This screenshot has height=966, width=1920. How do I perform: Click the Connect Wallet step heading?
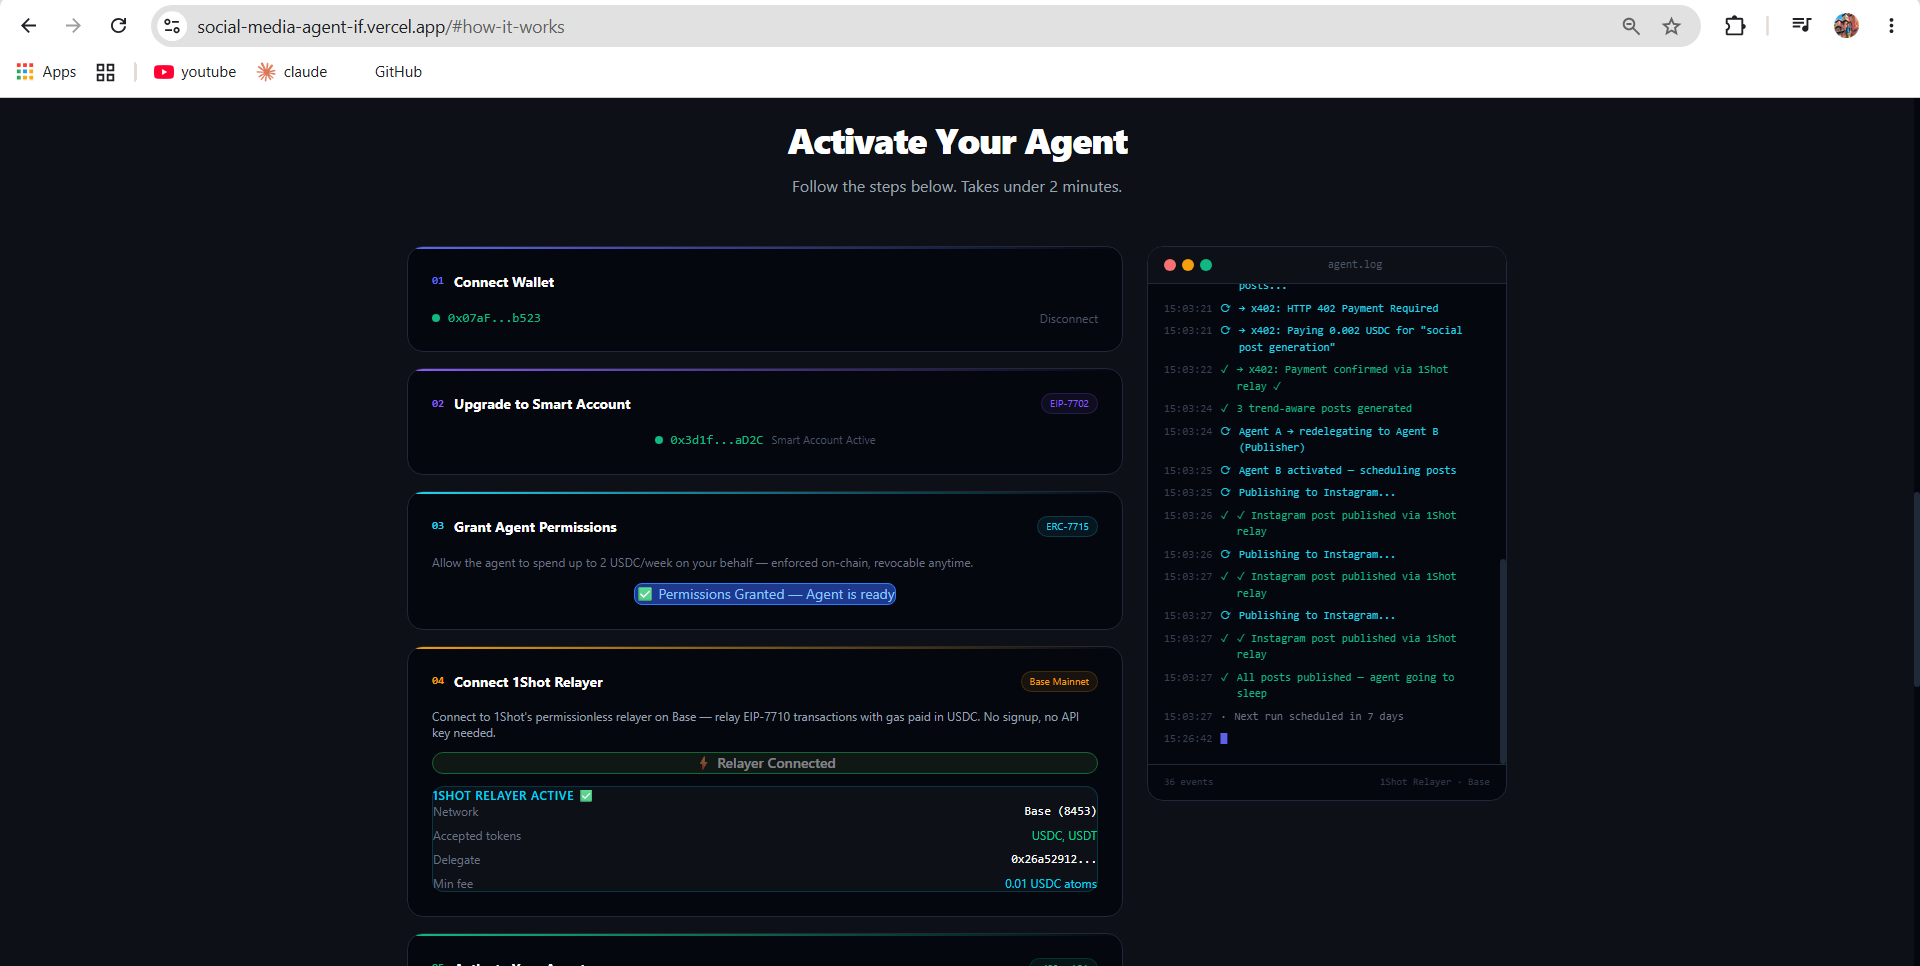click(504, 282)
